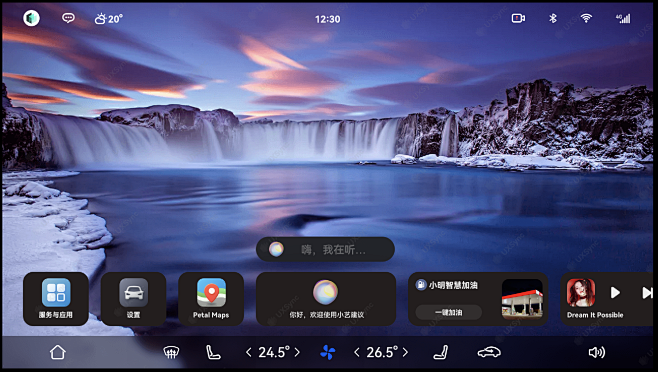Viewport: 658px width, 372px height.
Task: Open the dashcam video recorder icon
Action: click(518, 18)
